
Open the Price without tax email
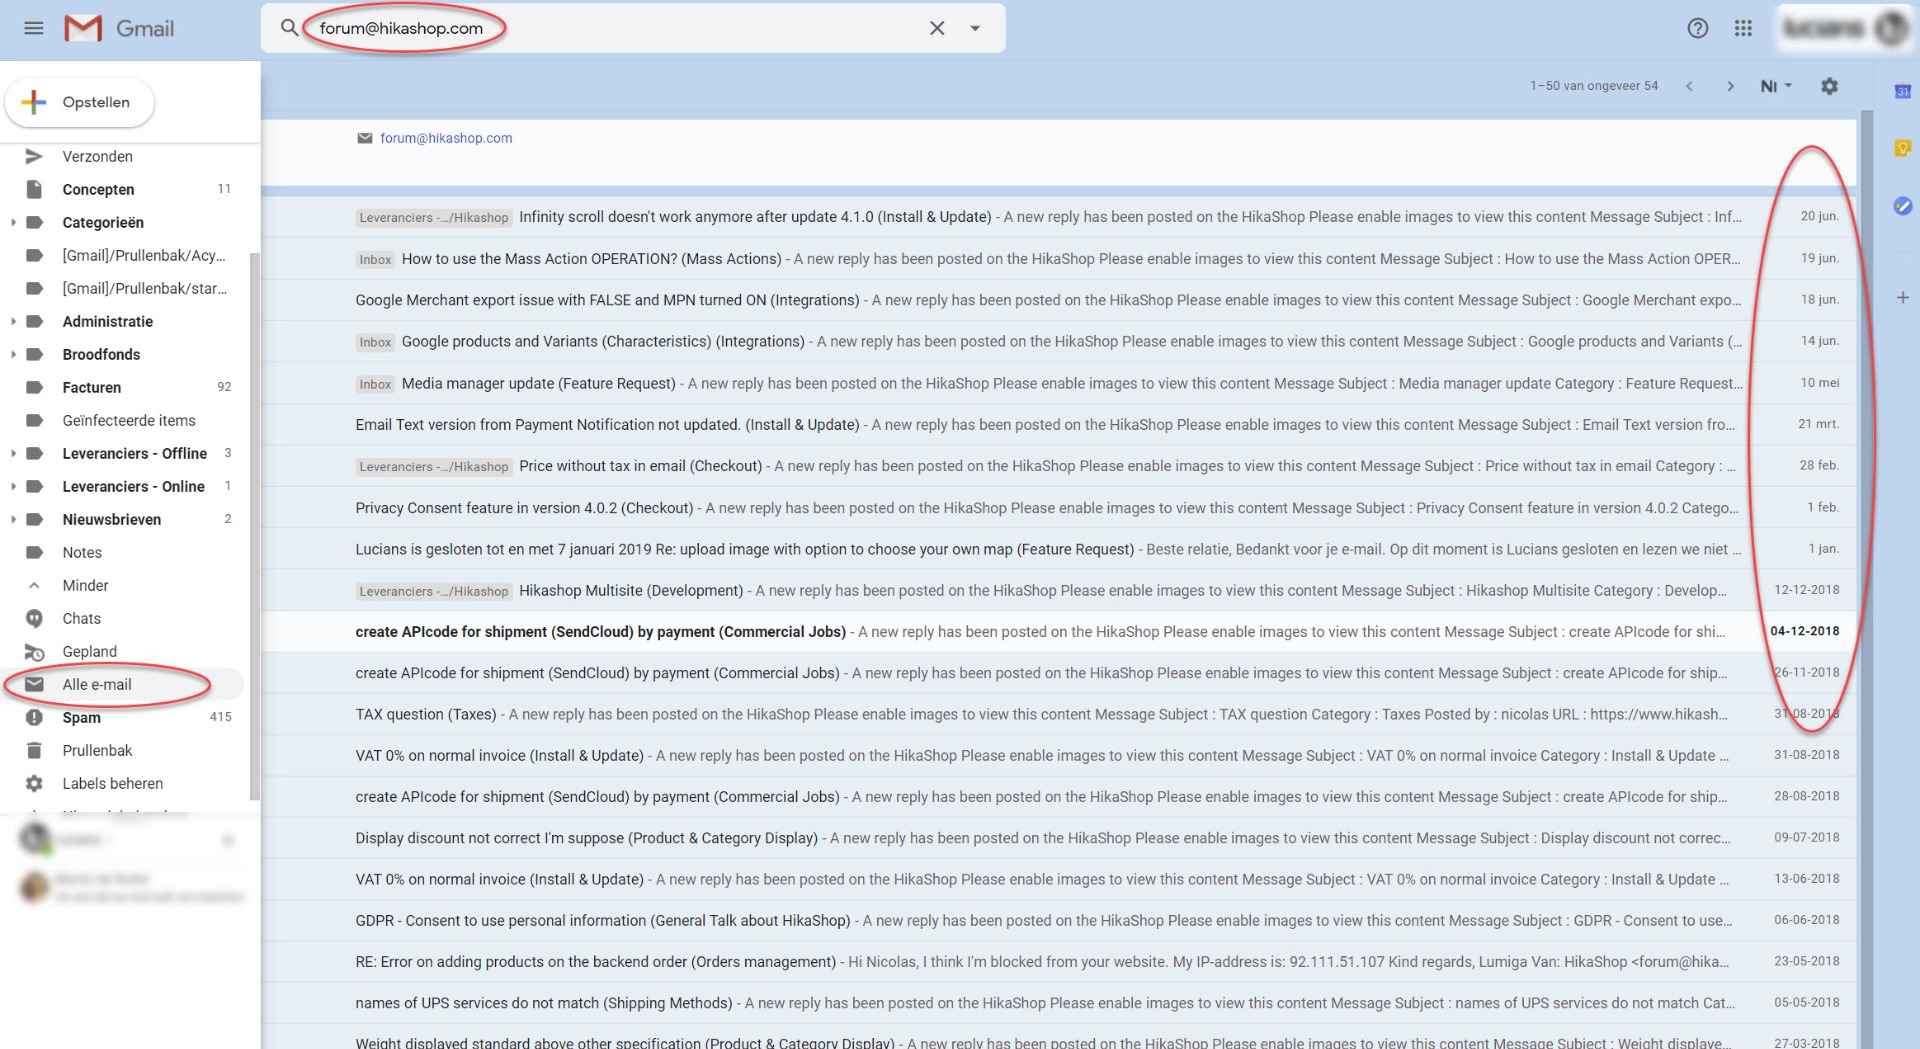click(x=1058, y=466)
